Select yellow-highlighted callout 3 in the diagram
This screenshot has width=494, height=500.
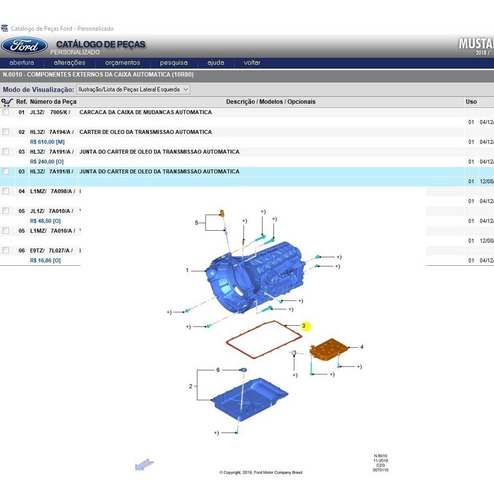click(x=305, y=326)
